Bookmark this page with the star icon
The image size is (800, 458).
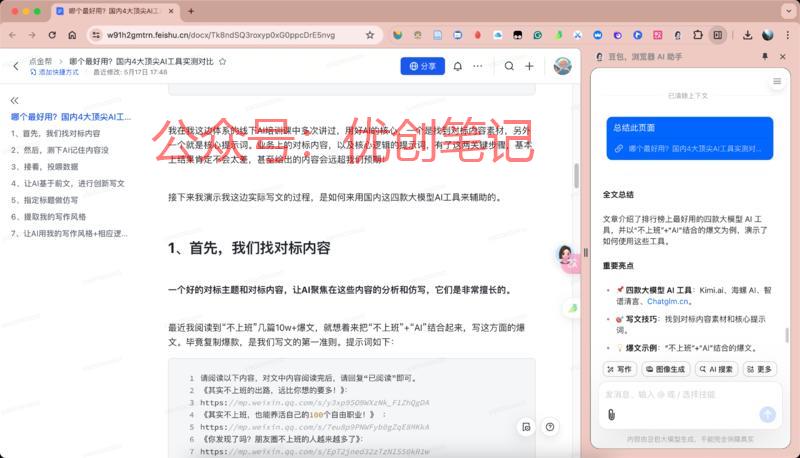370,35
